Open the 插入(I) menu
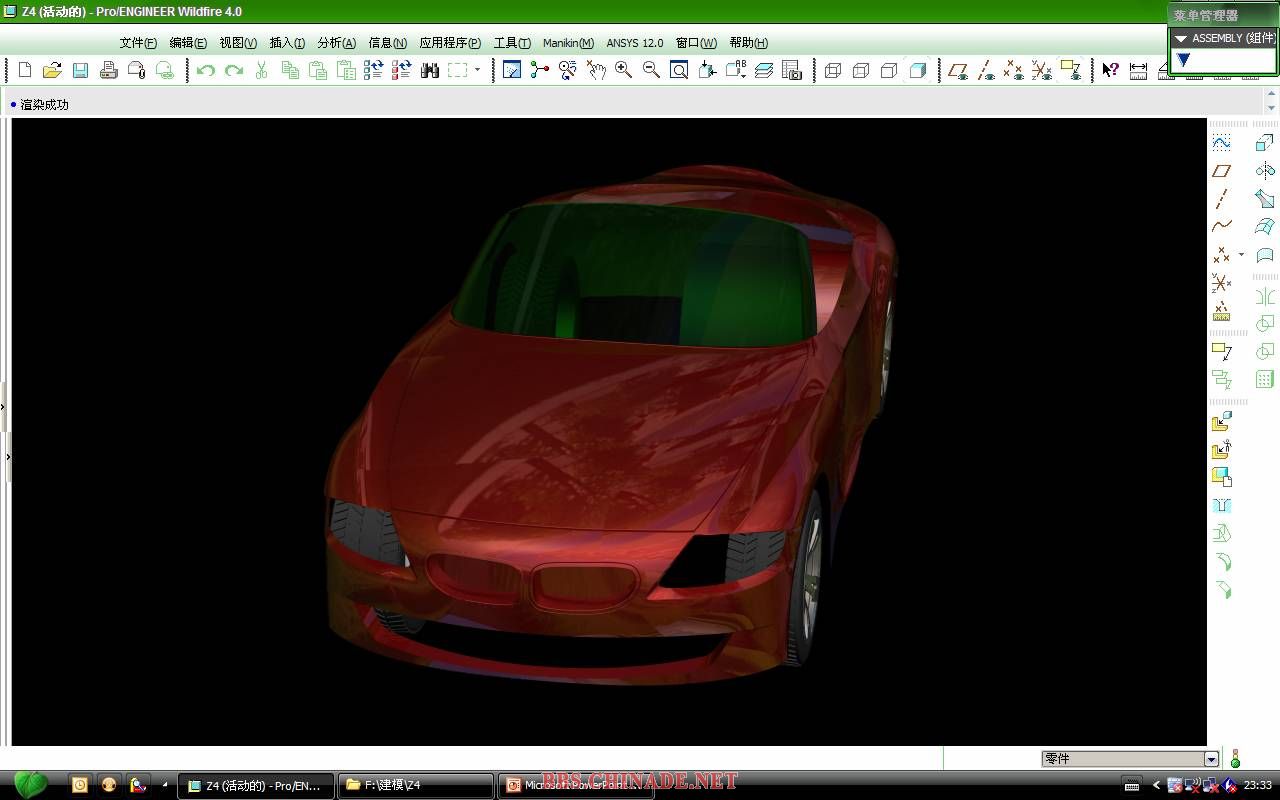This screenshot has width=1280, height=800. pyautogui.click(x=287, y=43)
